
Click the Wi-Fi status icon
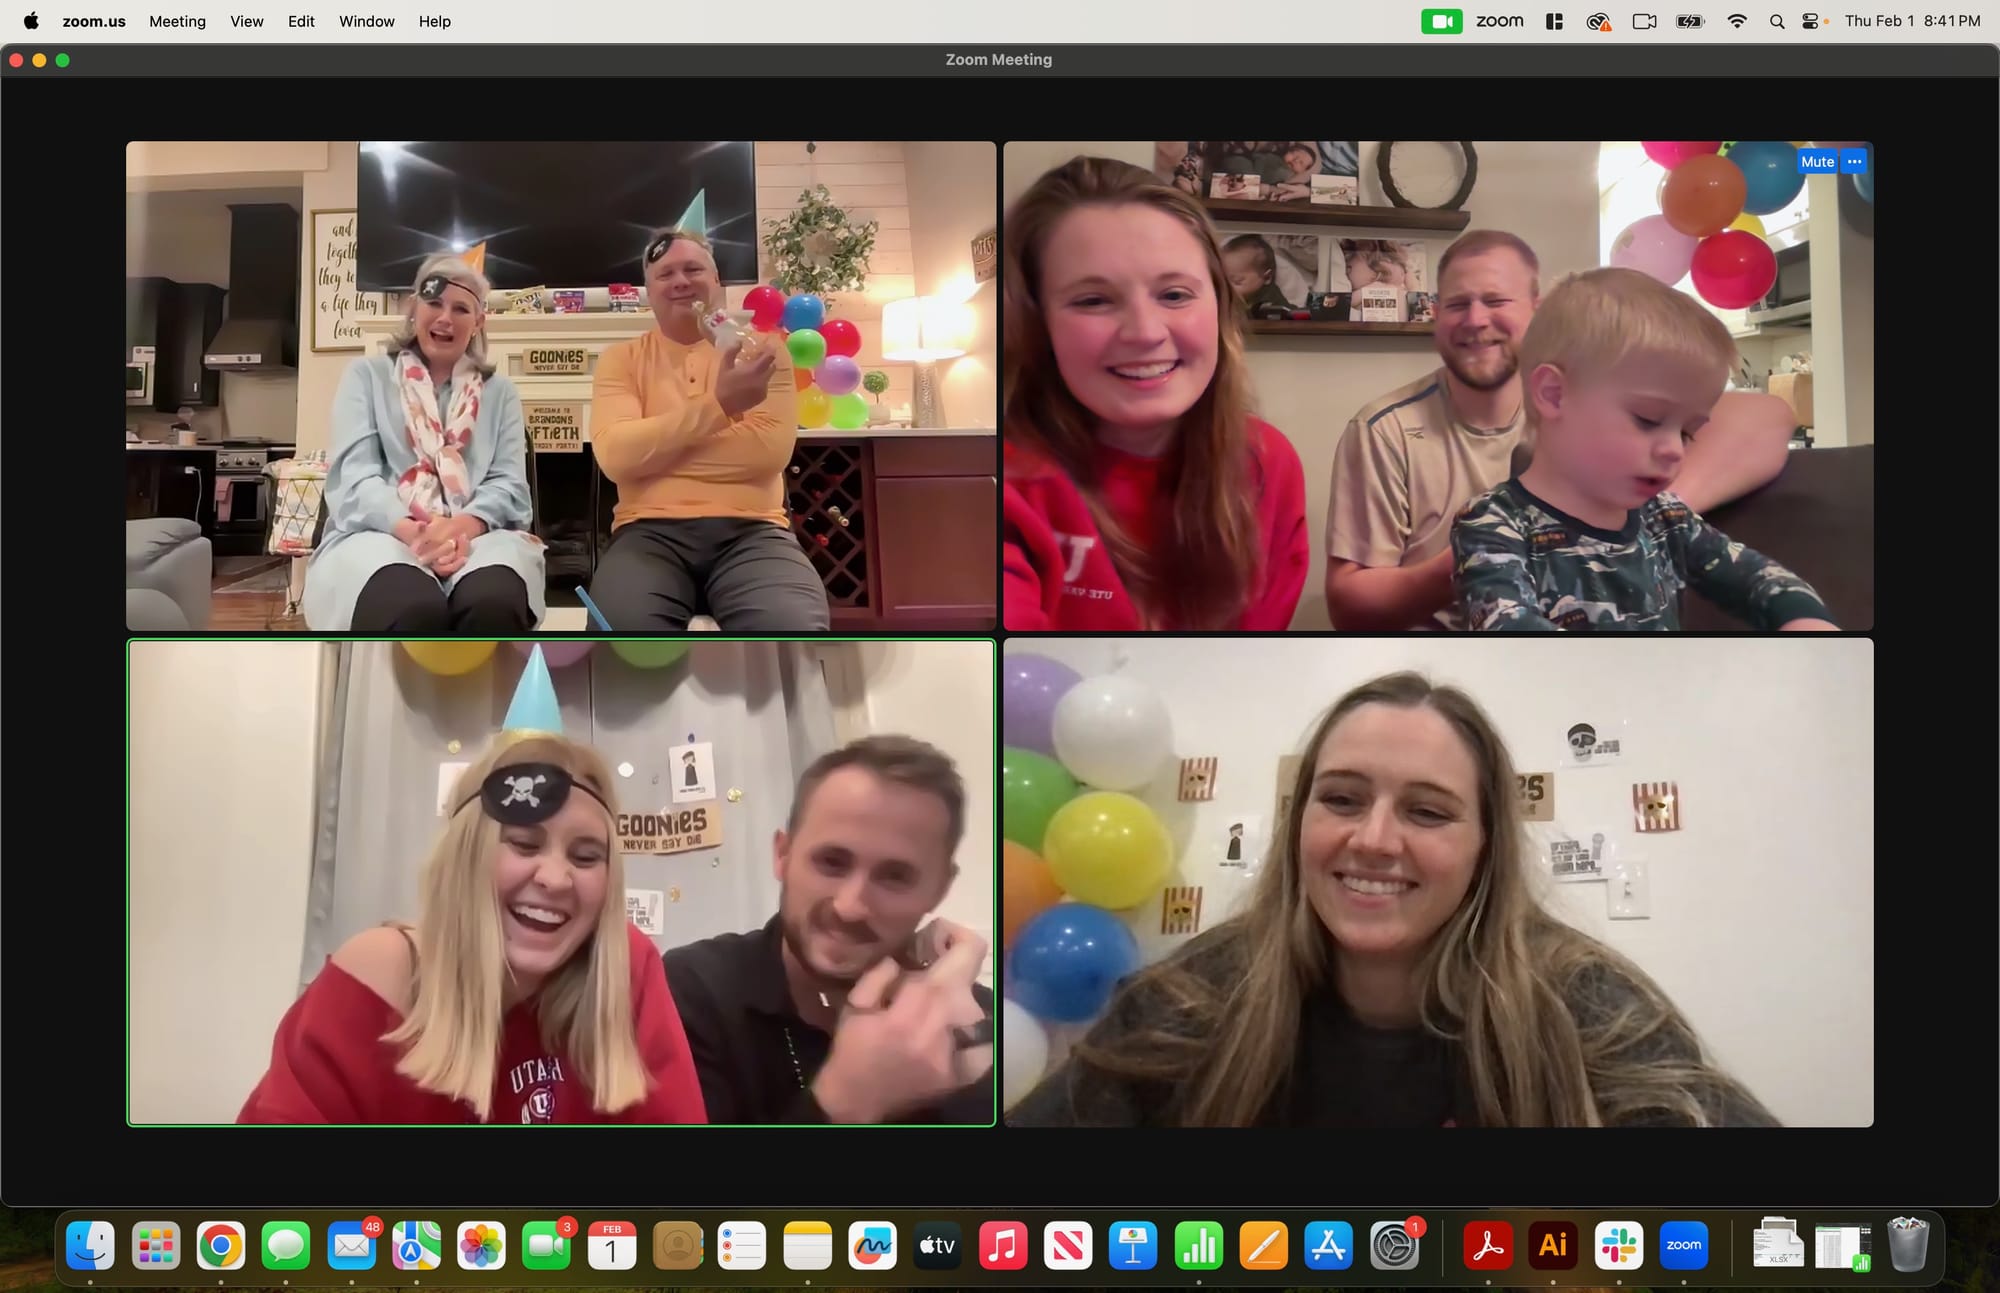pos(1737,21)
